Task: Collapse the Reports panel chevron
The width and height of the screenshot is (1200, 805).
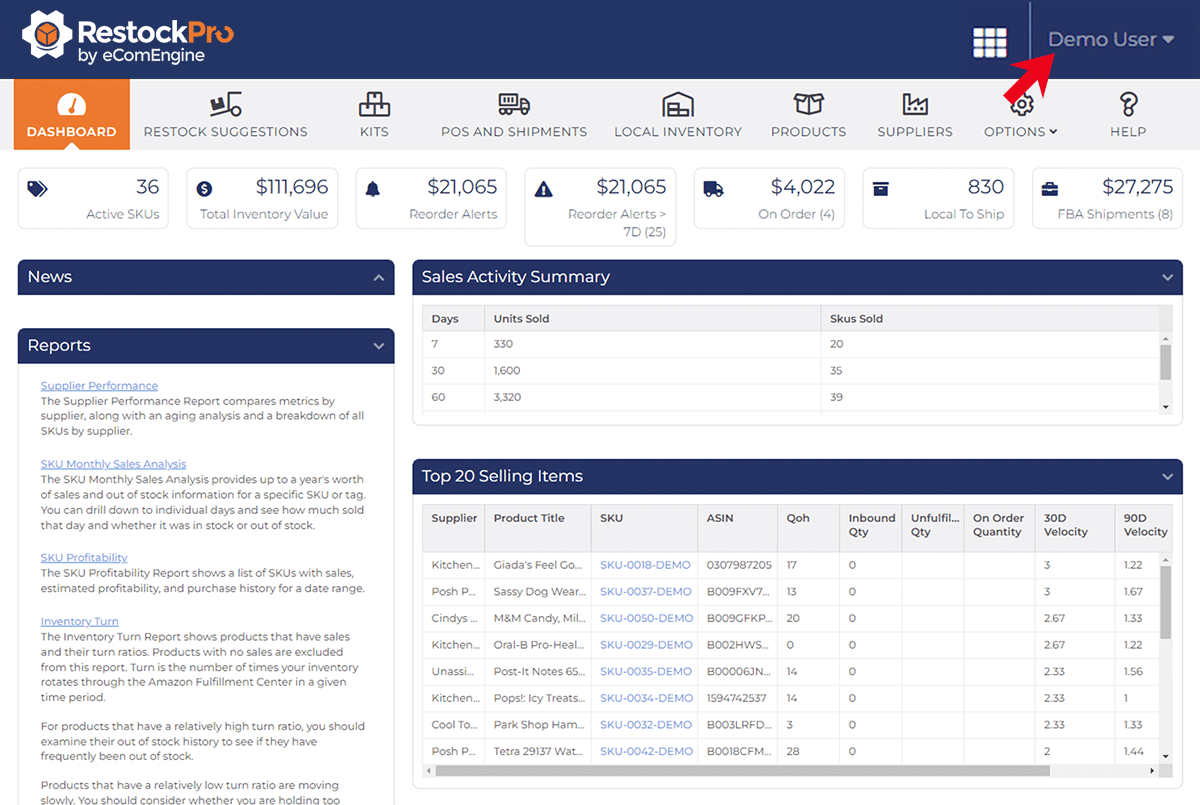Action: (x=378, y=346)
